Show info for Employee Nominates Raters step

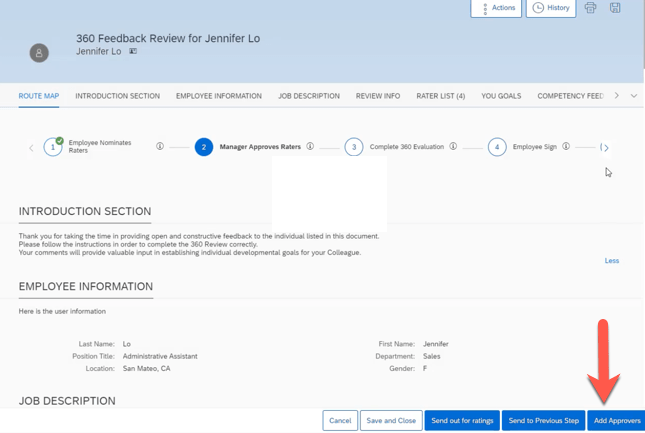point(160,147)
